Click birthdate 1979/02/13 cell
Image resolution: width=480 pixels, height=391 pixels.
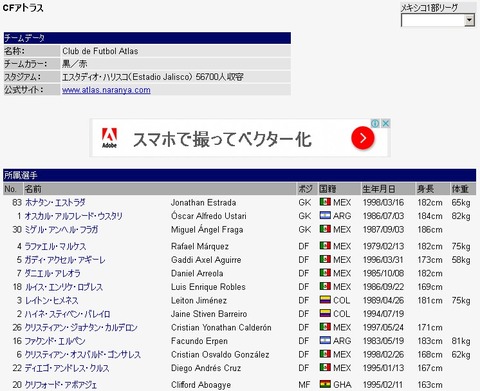coord(383,246)
